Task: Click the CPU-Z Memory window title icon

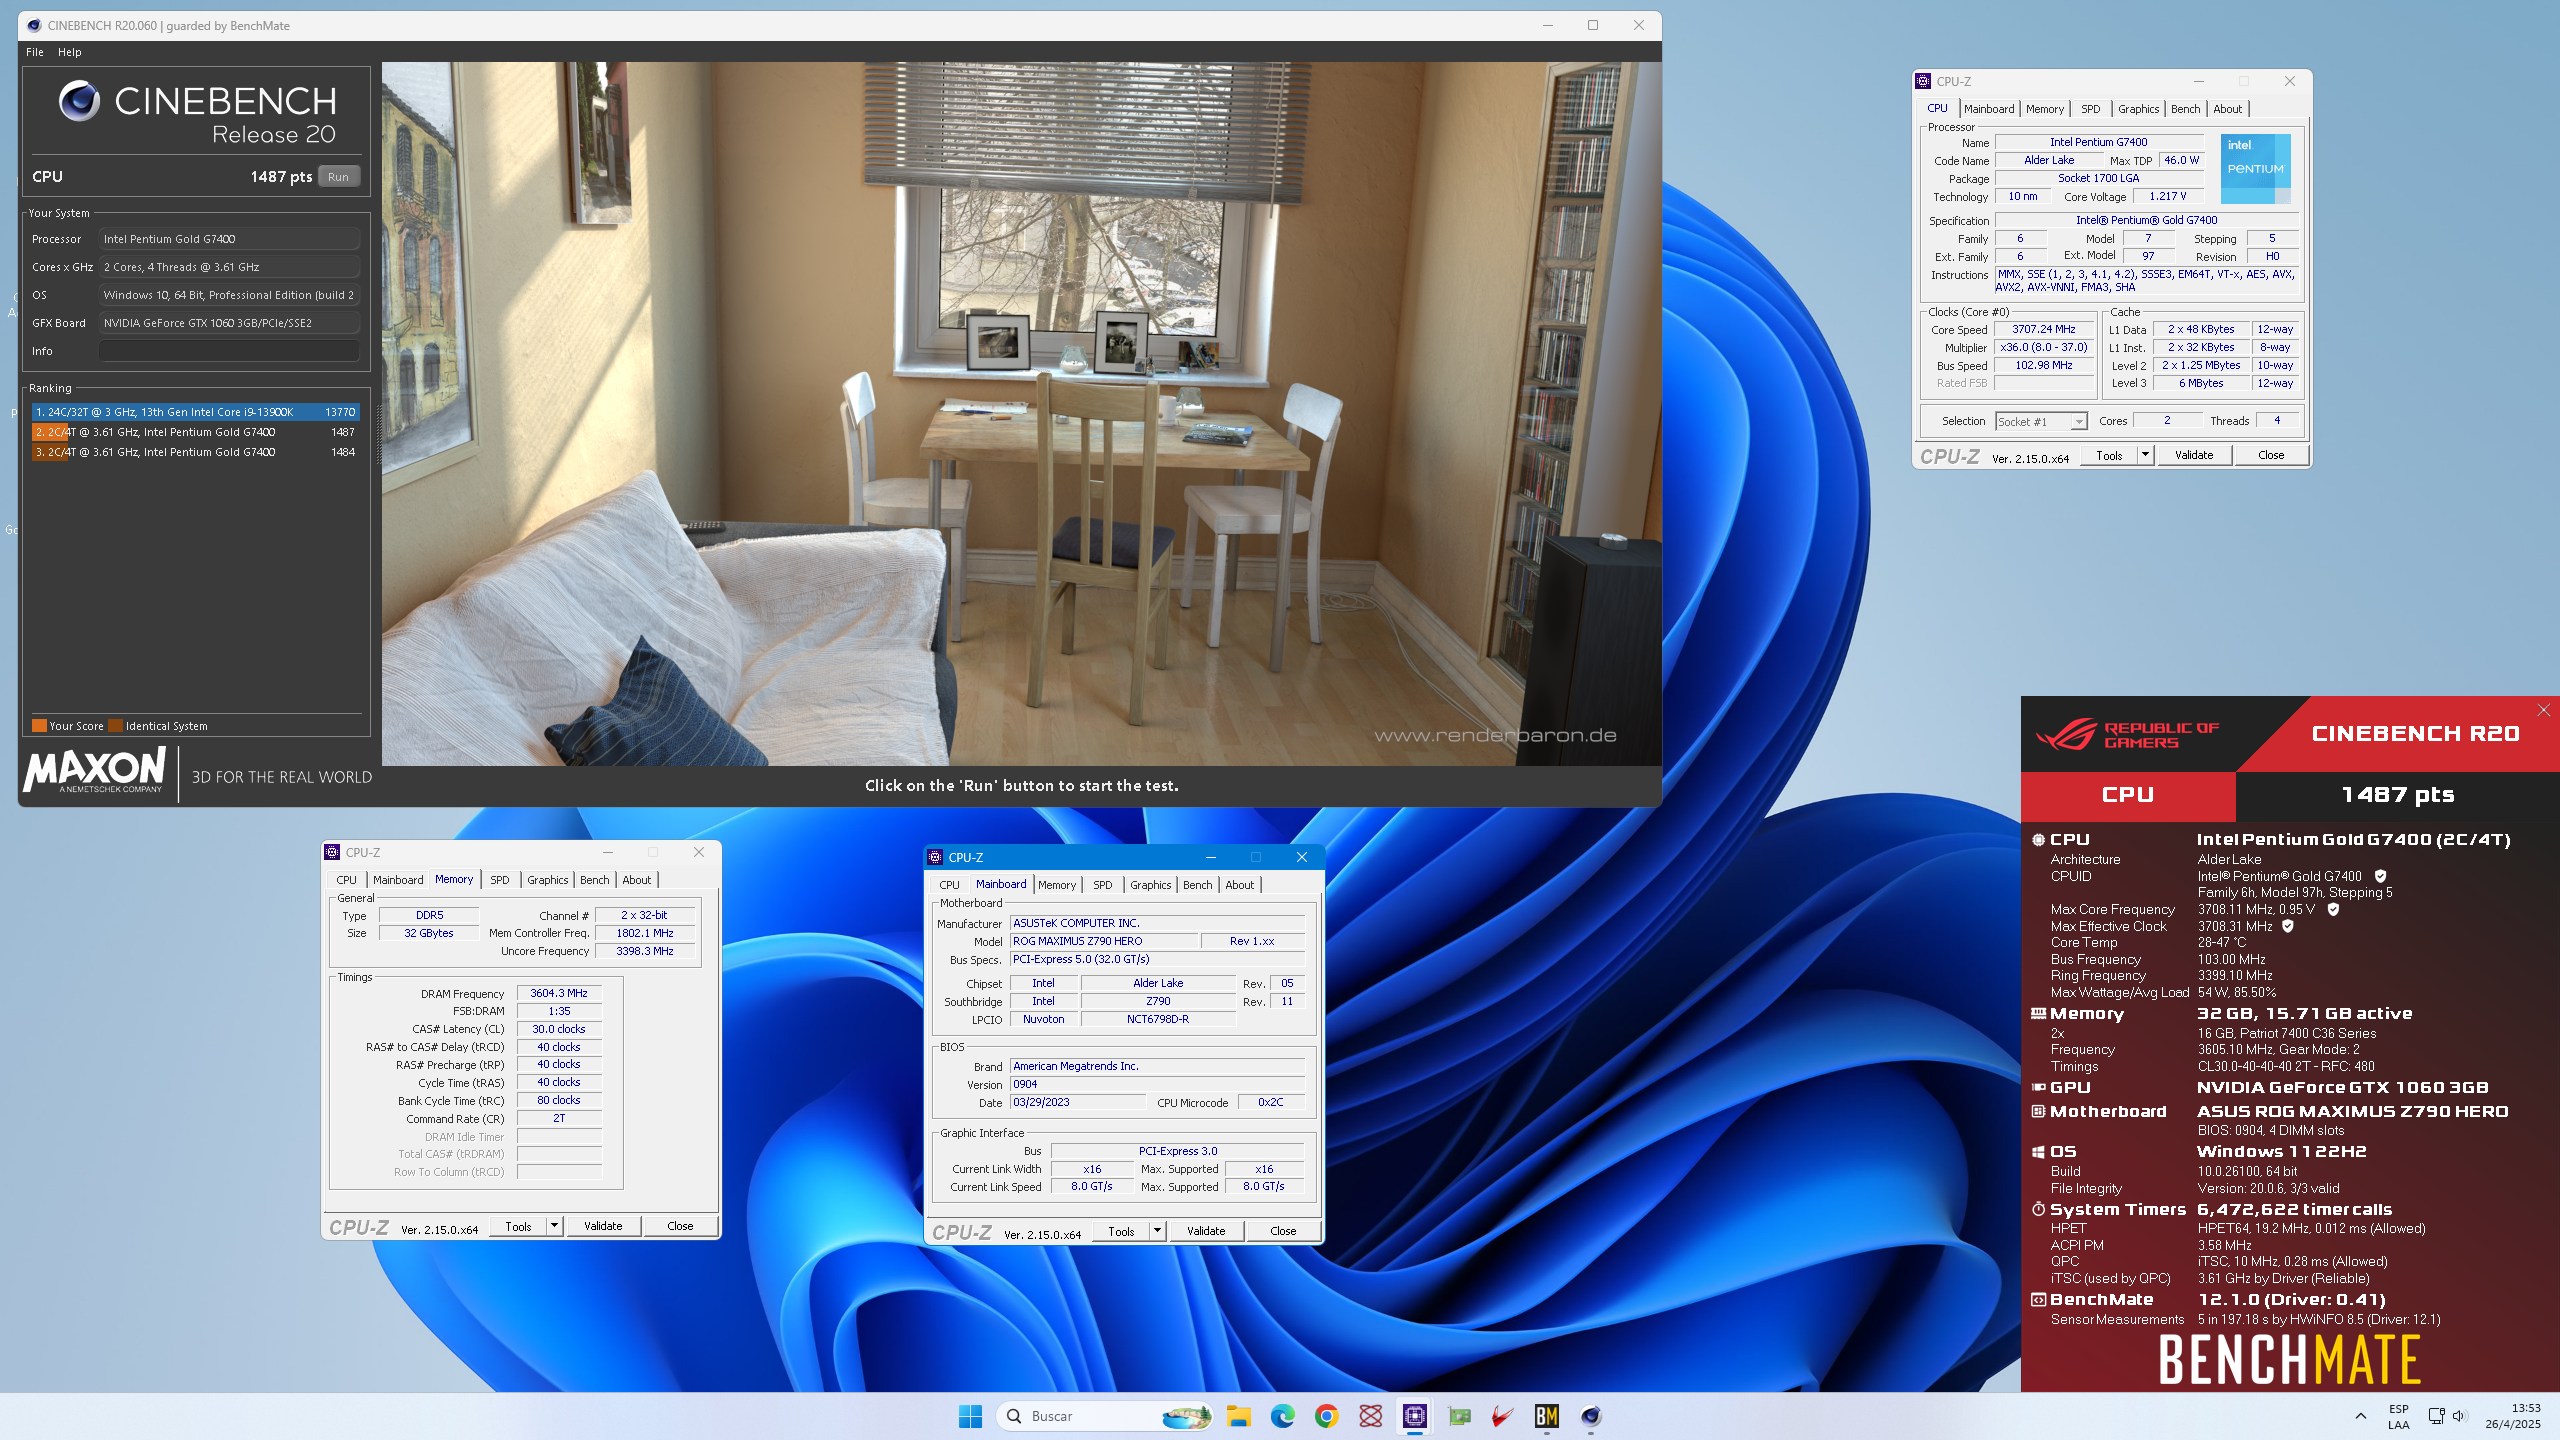Action: 333,852
